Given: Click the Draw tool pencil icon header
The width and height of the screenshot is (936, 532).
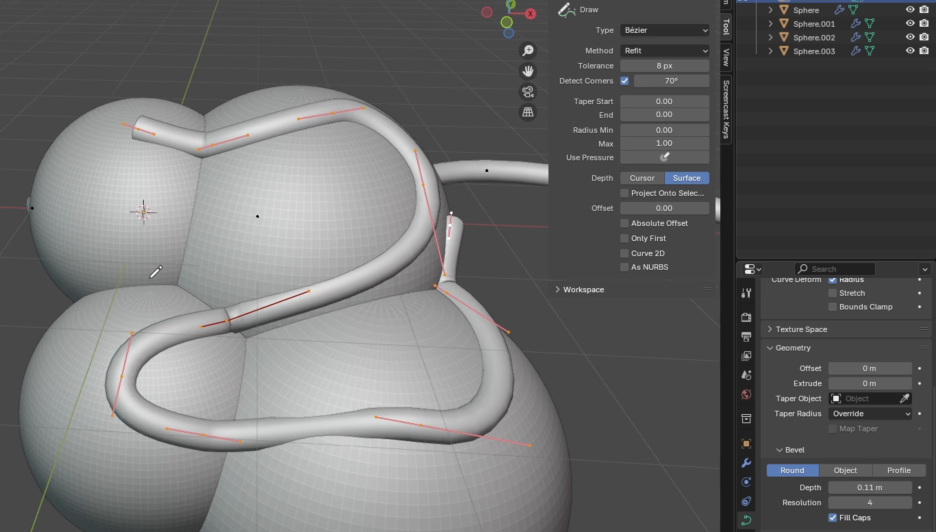Looking at the screenshot, I should [566, 10].
